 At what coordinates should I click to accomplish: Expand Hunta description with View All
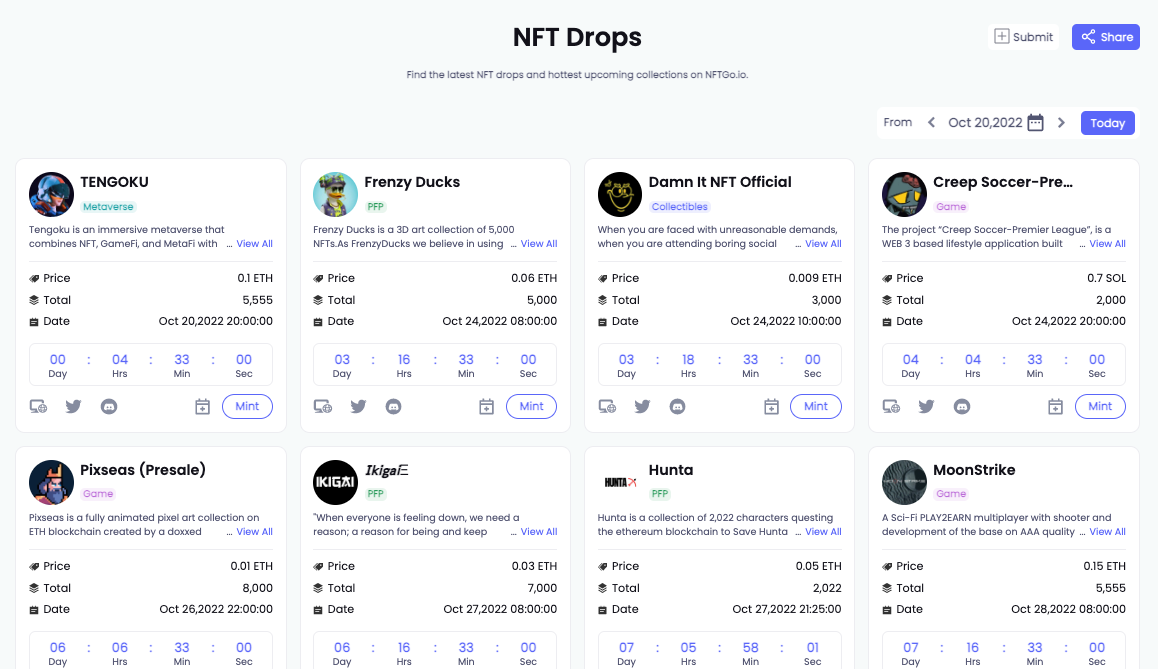[x=823, y=532]
